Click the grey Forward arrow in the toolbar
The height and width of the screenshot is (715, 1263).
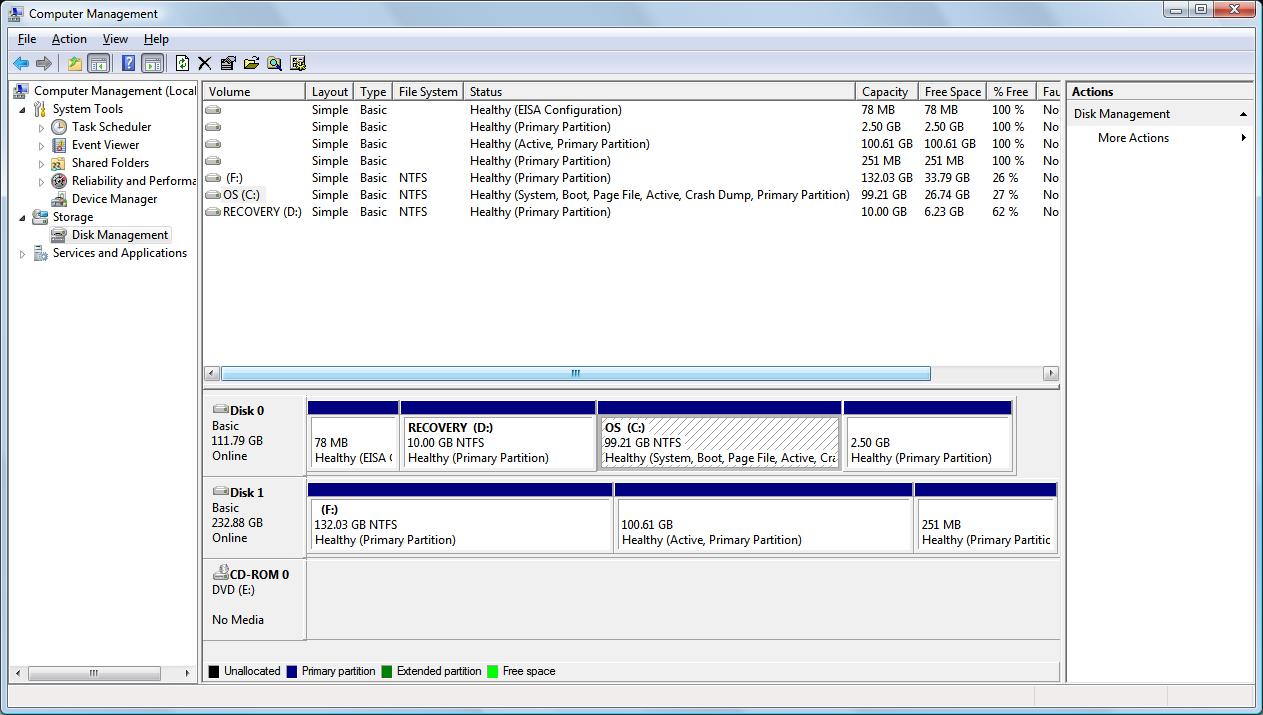44,63
